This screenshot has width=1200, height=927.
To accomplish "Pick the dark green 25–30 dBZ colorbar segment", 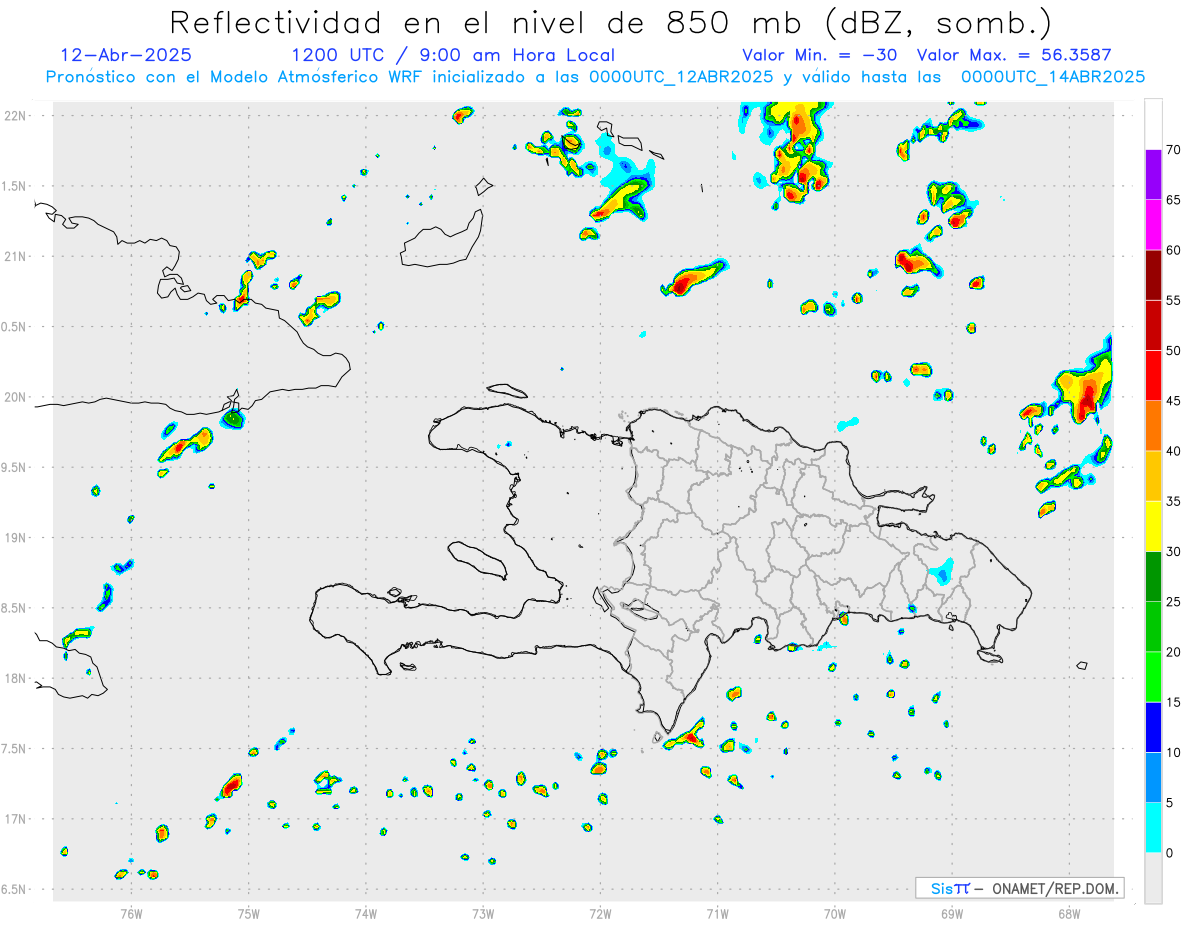I will tap(1153, 577).
